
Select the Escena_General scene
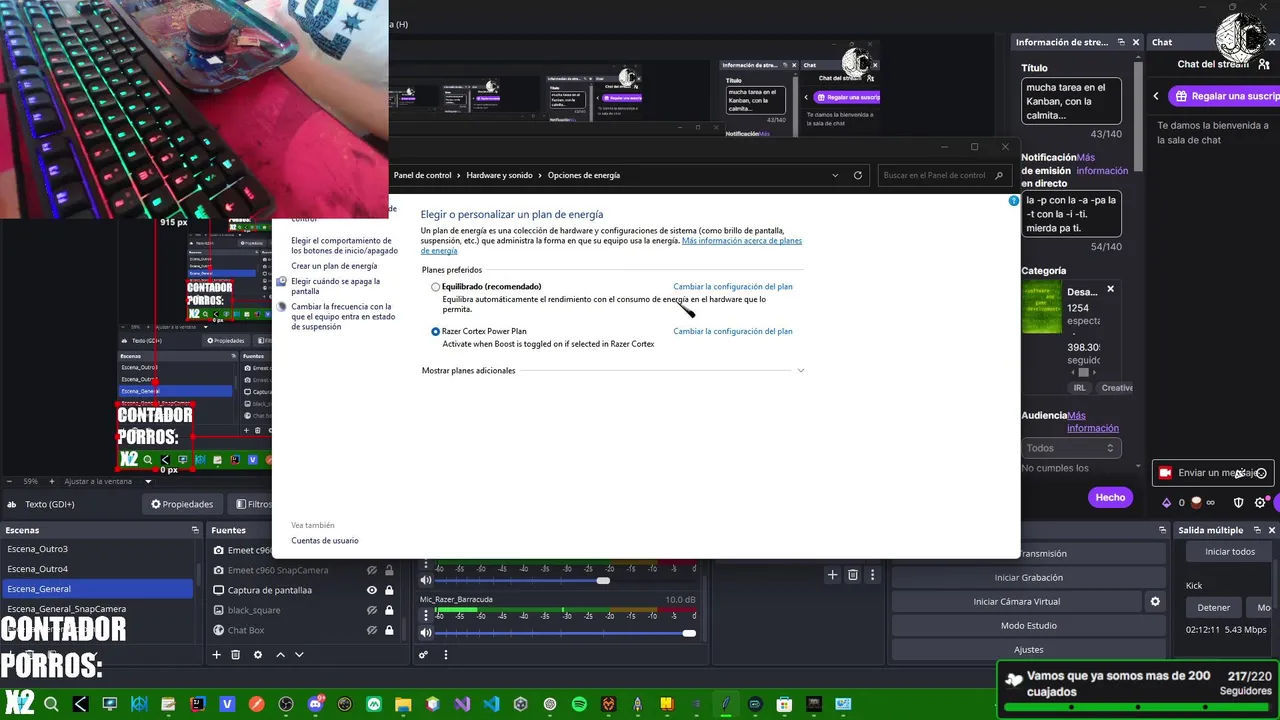(x=97, y=589)
